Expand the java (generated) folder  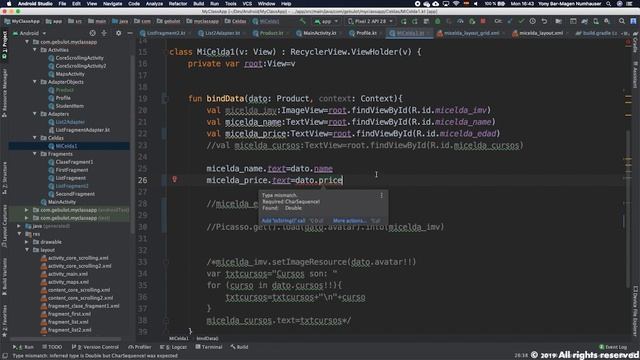click(19, 226)
